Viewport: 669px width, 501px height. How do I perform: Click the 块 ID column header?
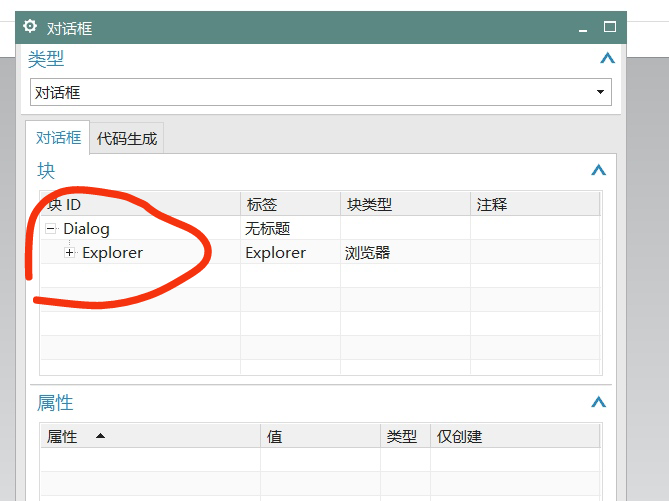(140, 204)
